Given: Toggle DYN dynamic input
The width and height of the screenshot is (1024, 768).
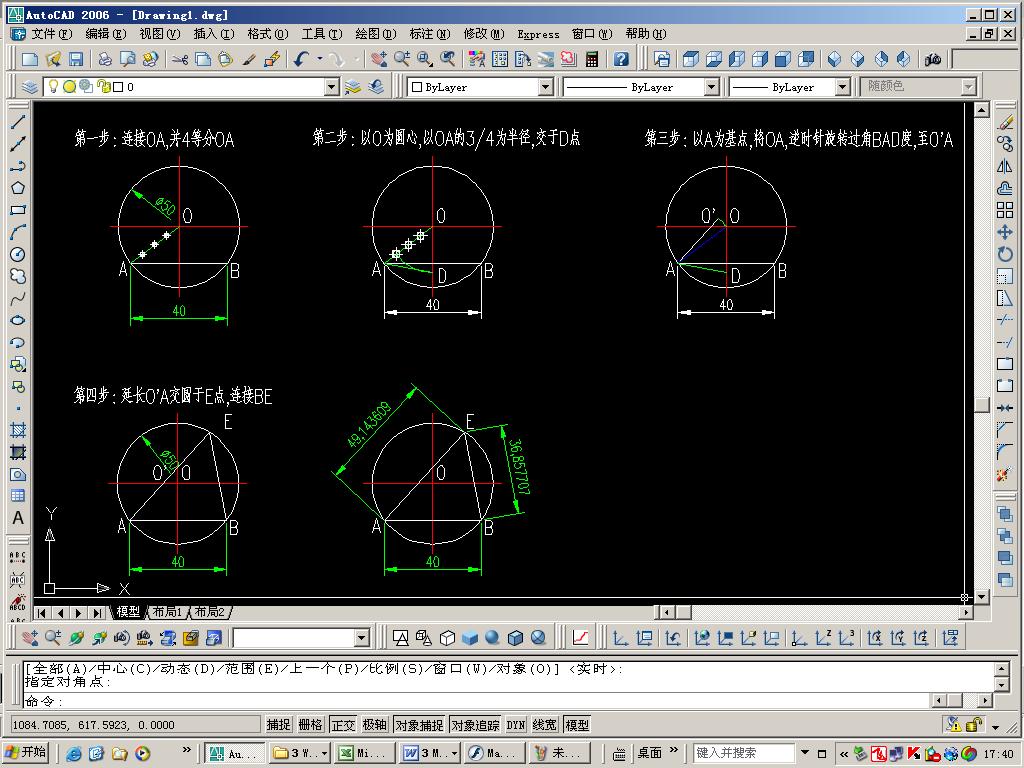Looking at the screenshot, I should pyautogui.click(x=516, y=724).
